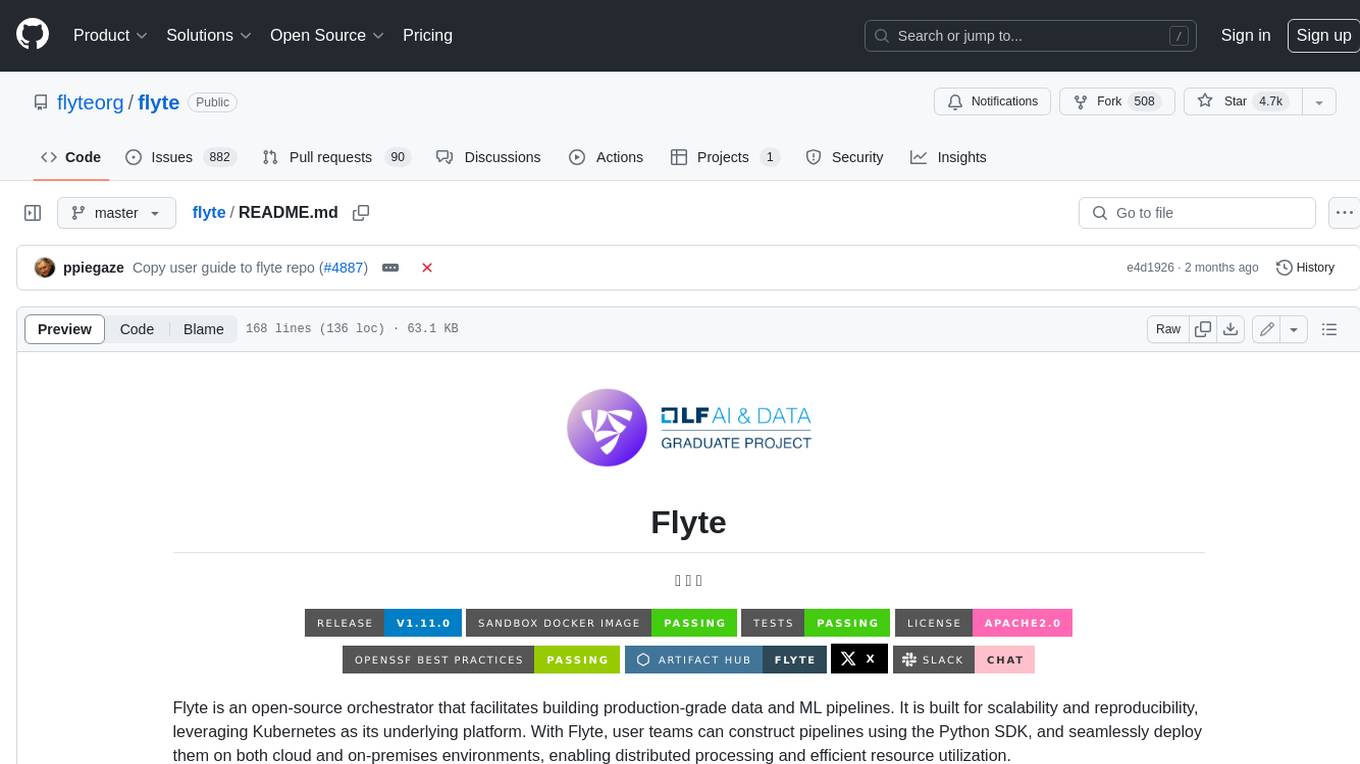
Task: Open the star lists dropdown arrow
Action: pyautogui.click(x=1319, y=102)
